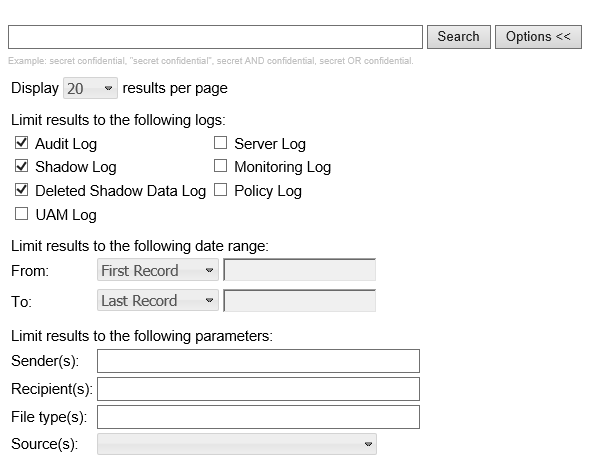Disable Deleted Shadow Data Log checkbox
This screenshot has width=590, height=470.
[21, 190]
